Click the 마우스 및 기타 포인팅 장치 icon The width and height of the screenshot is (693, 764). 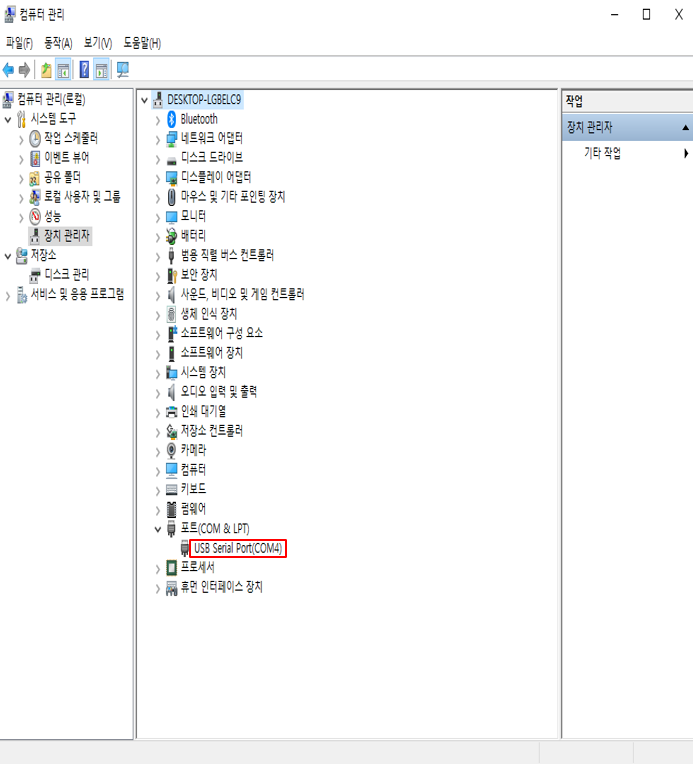pos(172,197)
